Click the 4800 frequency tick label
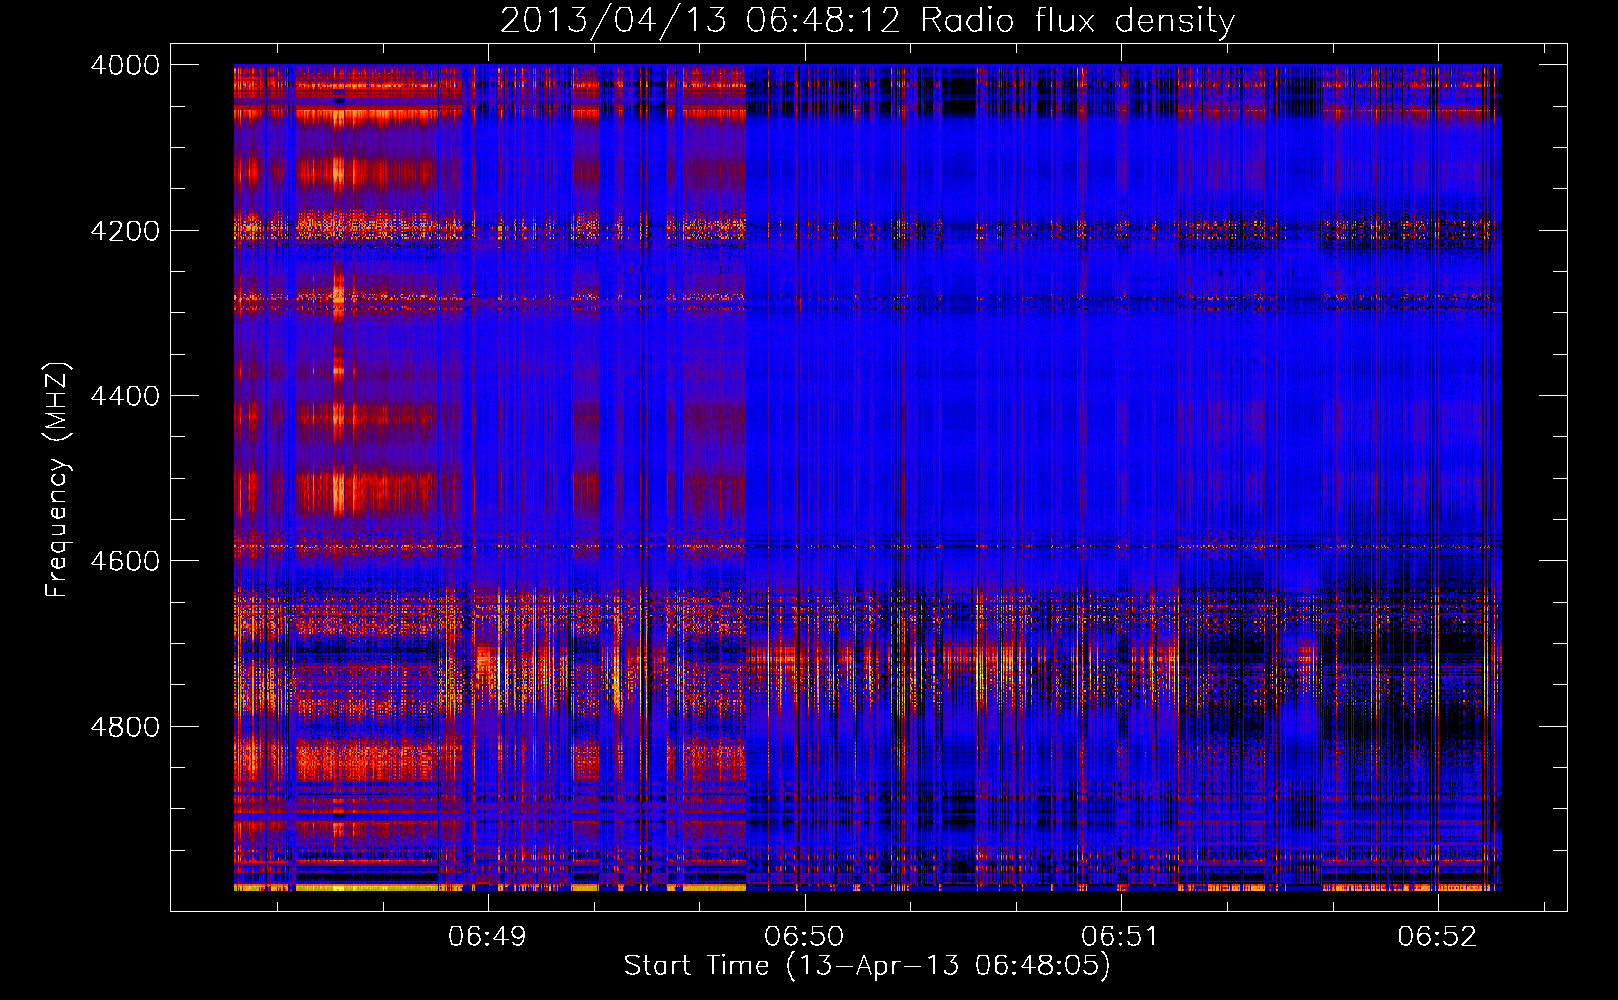1618x1000 pixels. (x=125, y=727)
